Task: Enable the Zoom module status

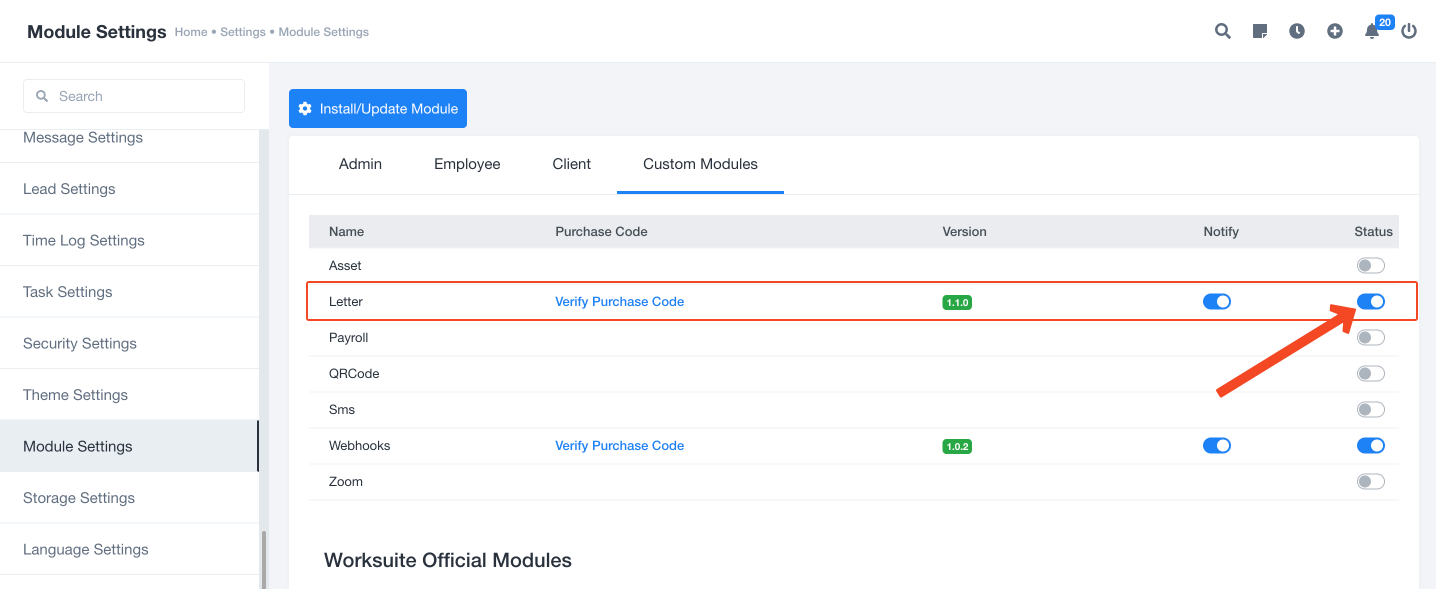Action: [1371, 481]
